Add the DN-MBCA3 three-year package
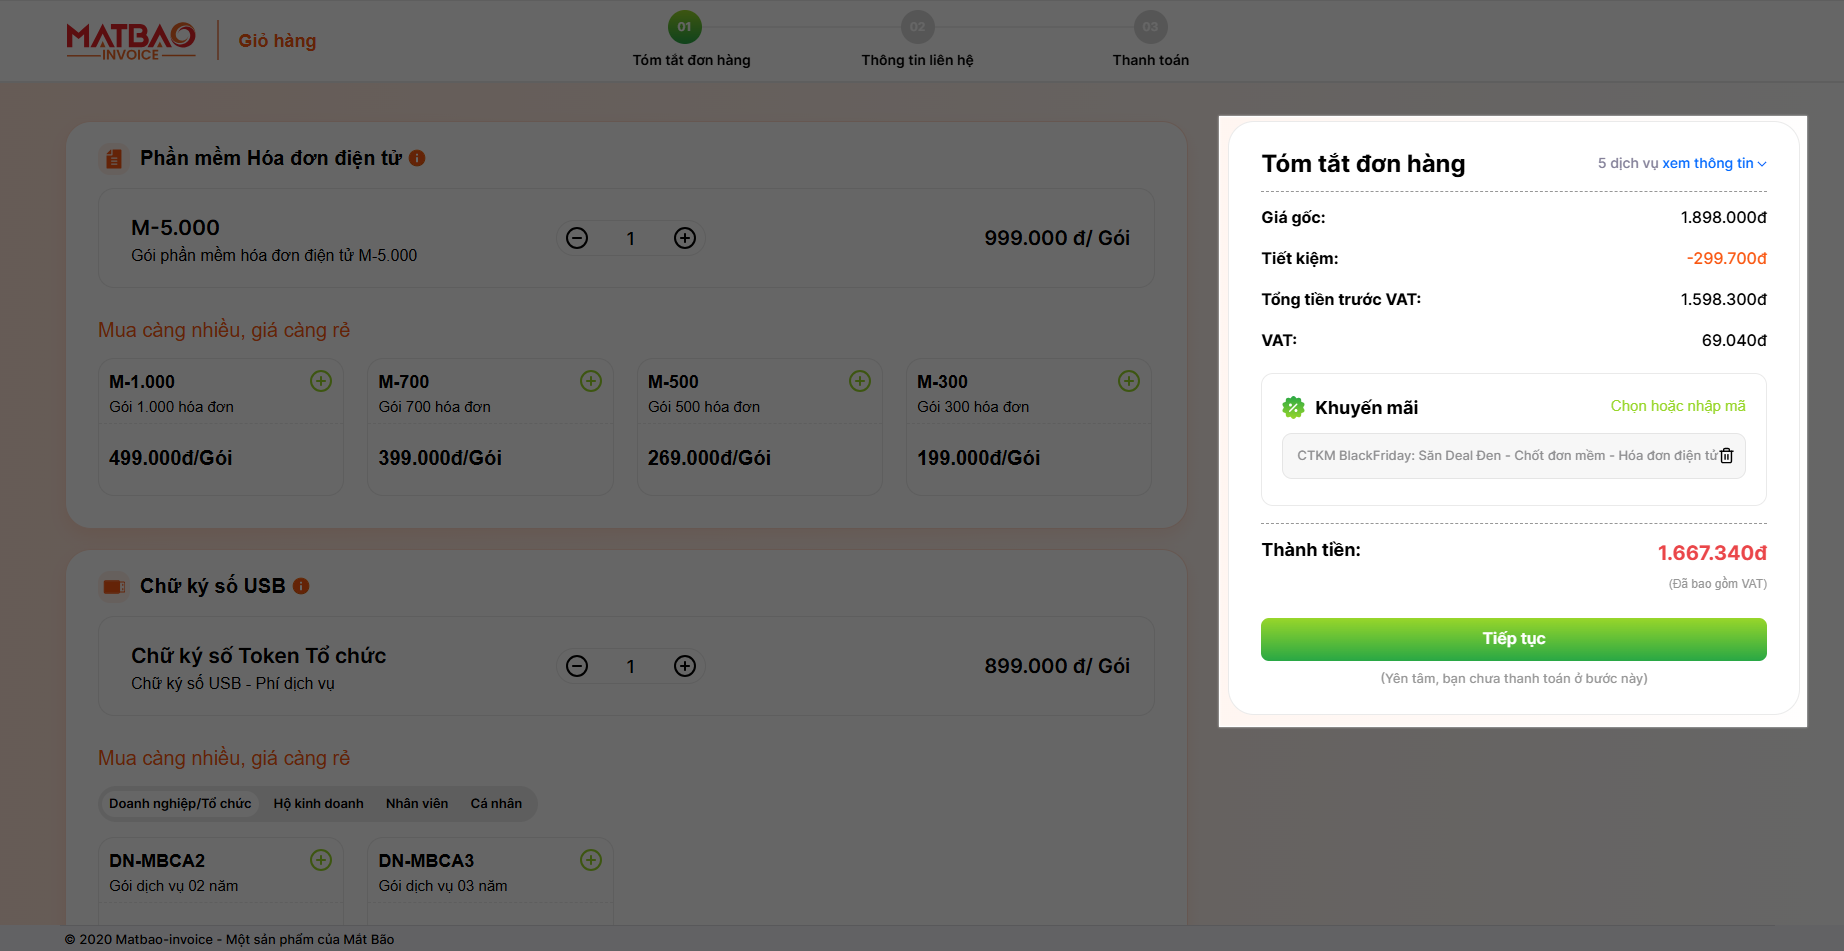This screenshot has height=951, width=1844. (591, 860)
